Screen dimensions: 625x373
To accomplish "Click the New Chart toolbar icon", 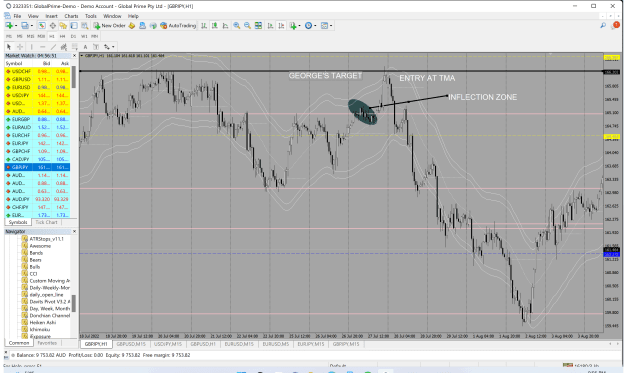I will (x=9, y=26).
